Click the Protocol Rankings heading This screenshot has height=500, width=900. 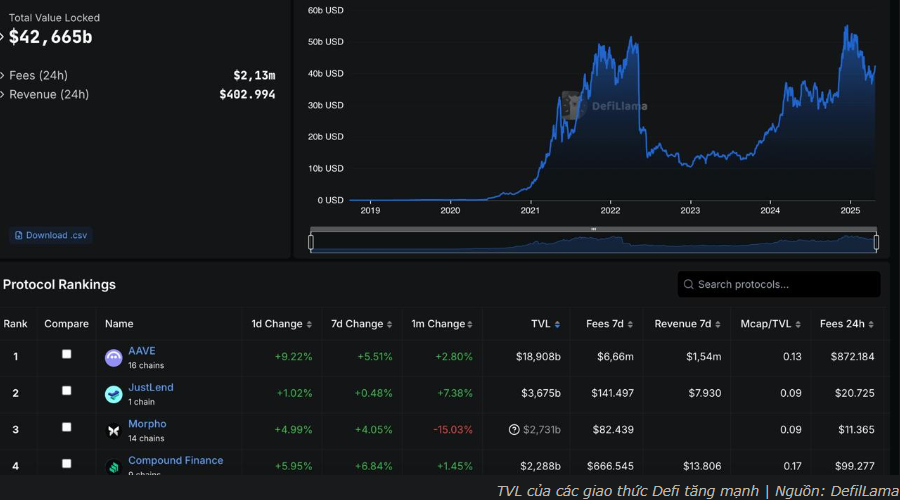coord(59,285)
